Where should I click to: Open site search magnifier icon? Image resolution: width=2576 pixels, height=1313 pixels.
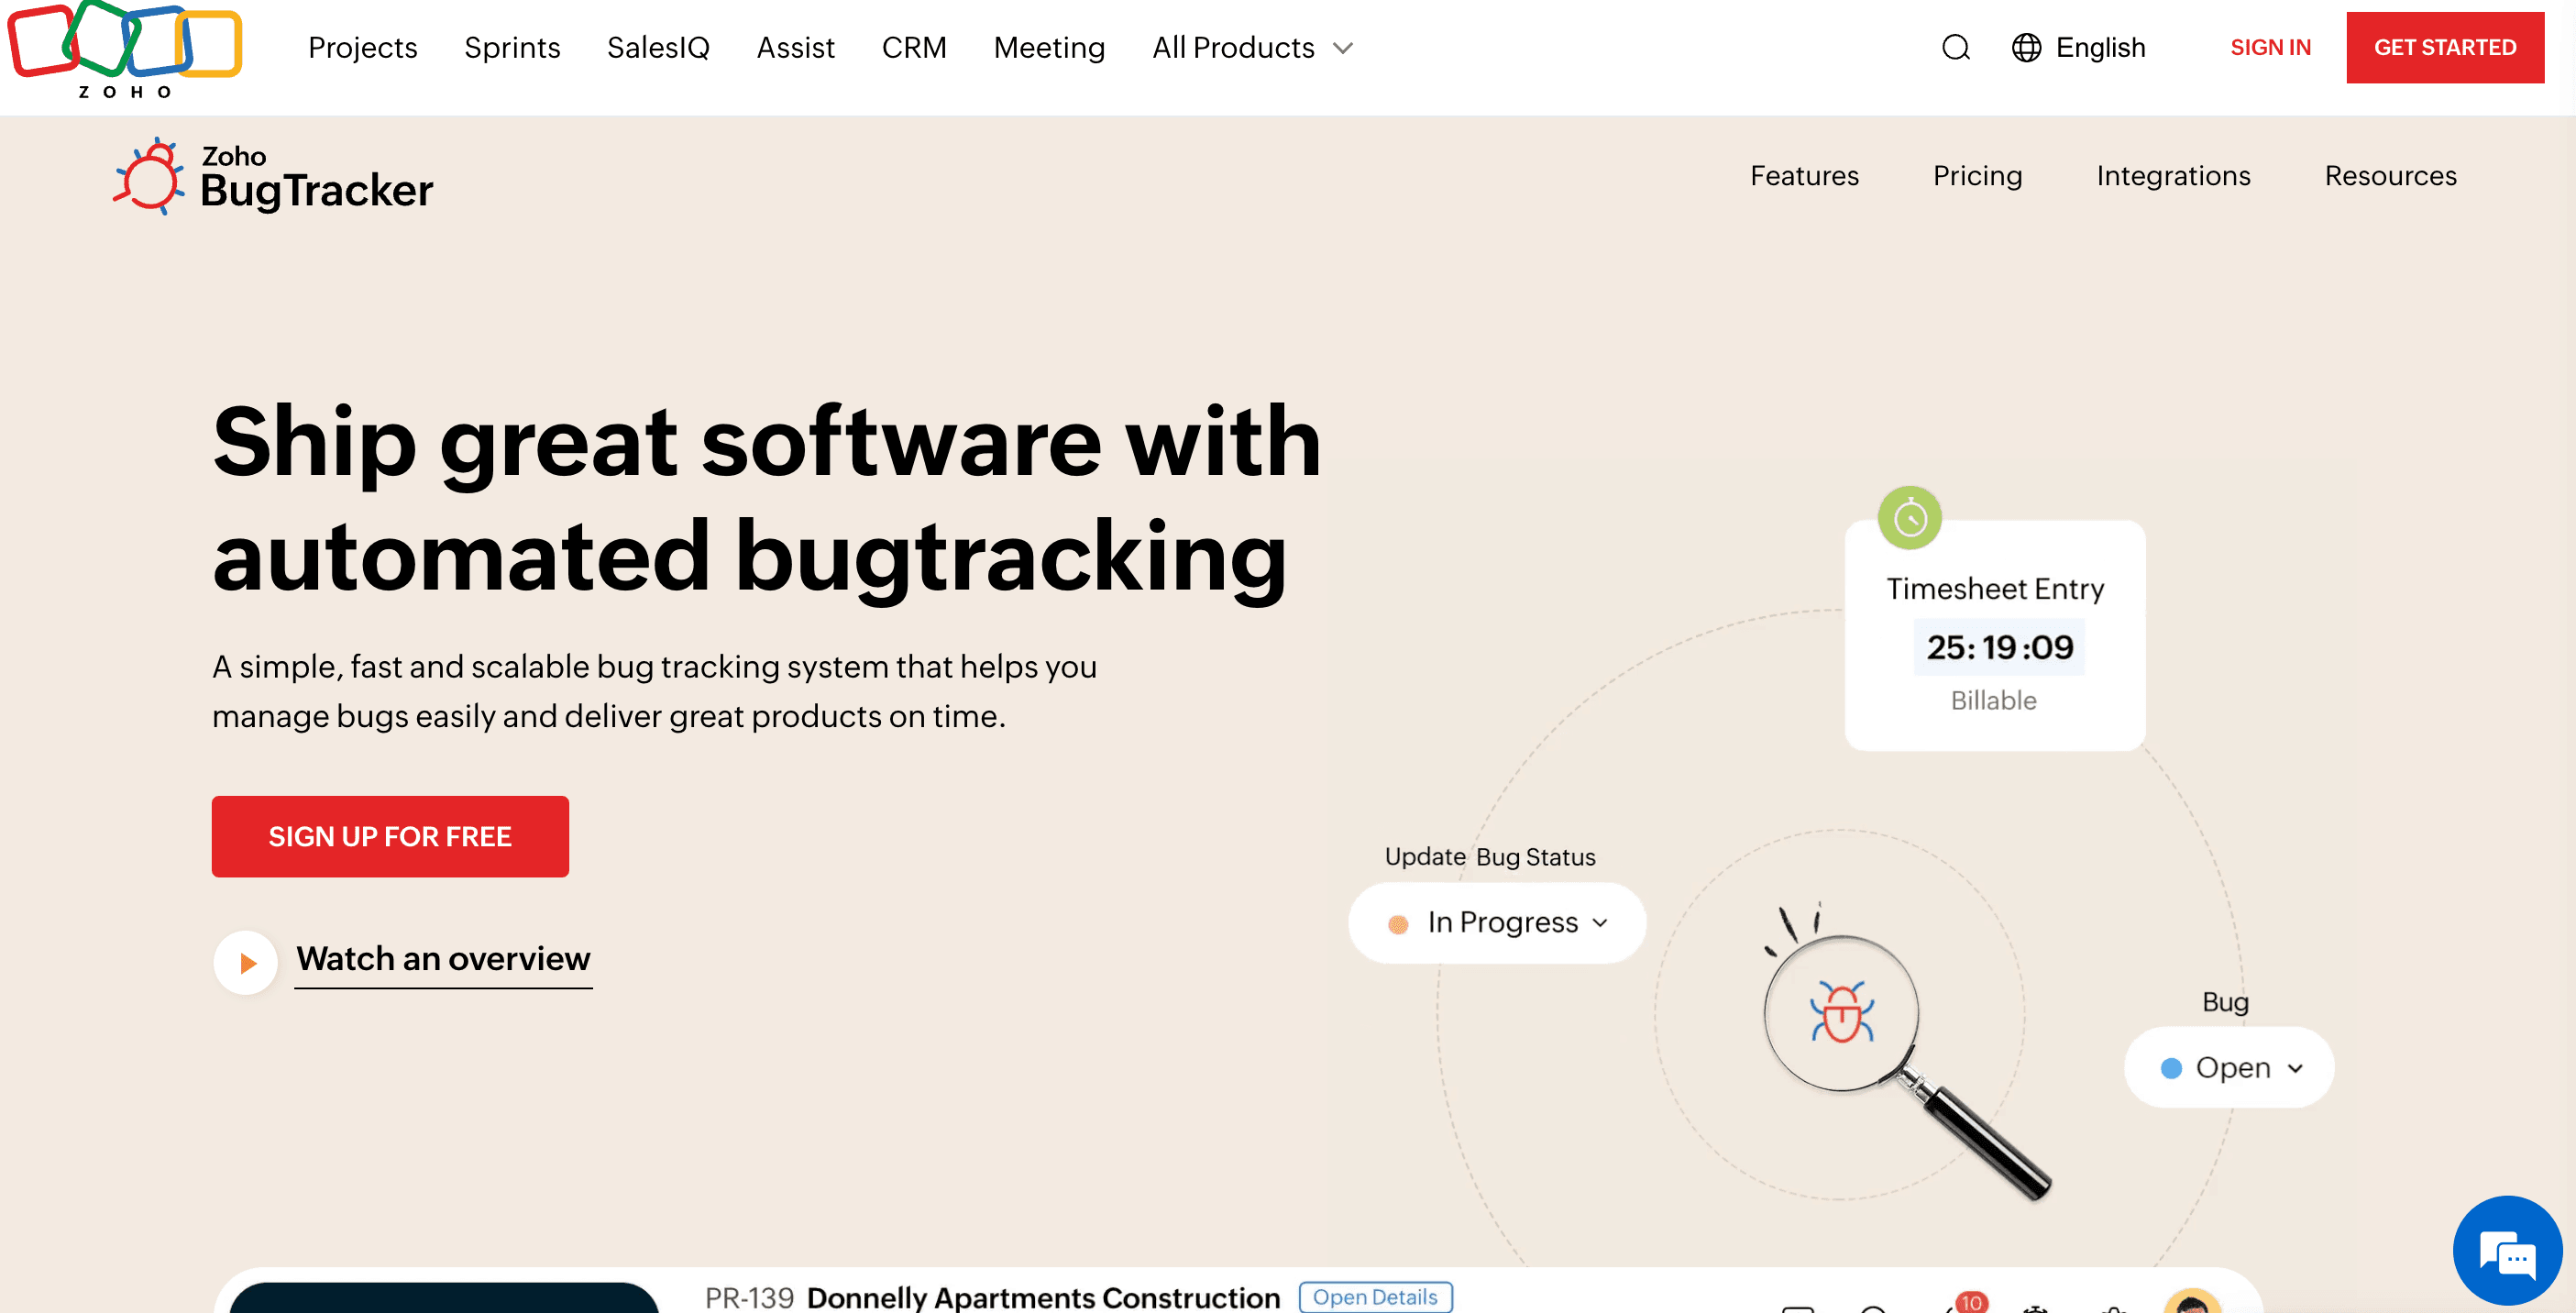(1955, 48)
